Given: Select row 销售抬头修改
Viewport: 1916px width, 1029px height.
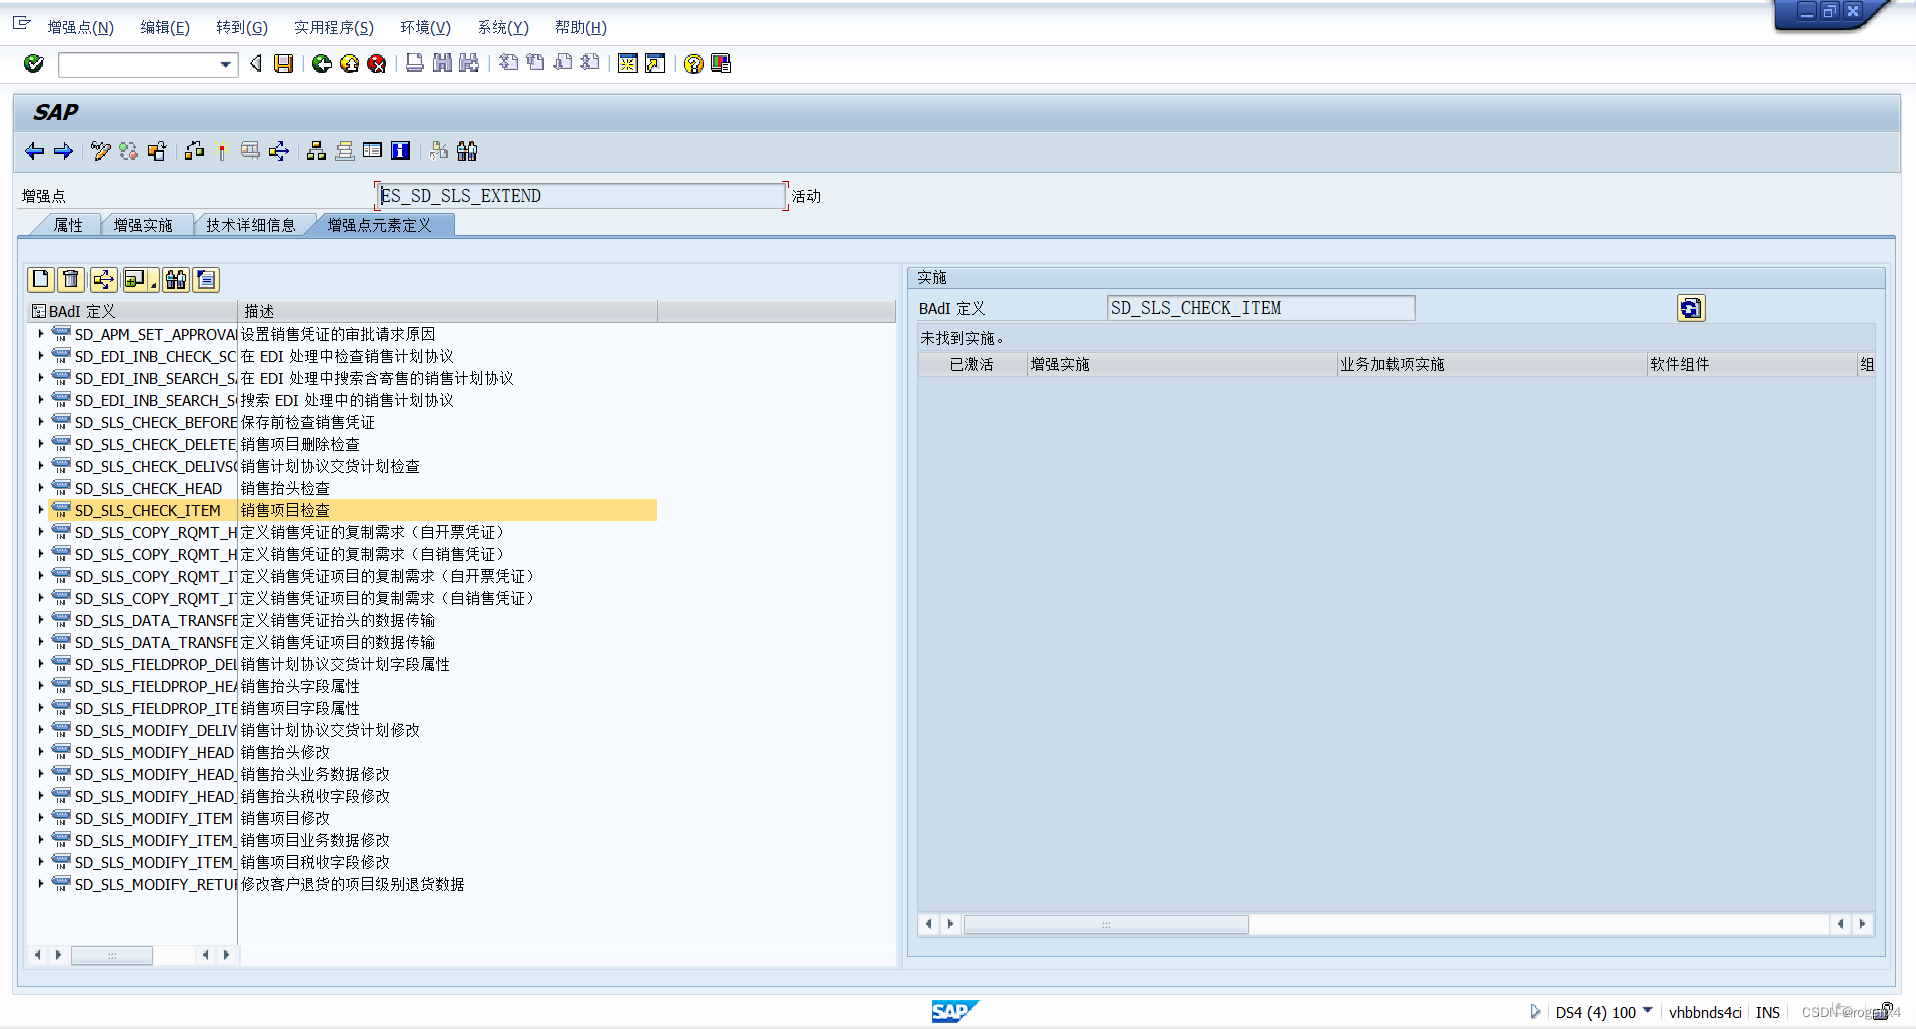Looking at the screenshot, I should coord(285,752).
